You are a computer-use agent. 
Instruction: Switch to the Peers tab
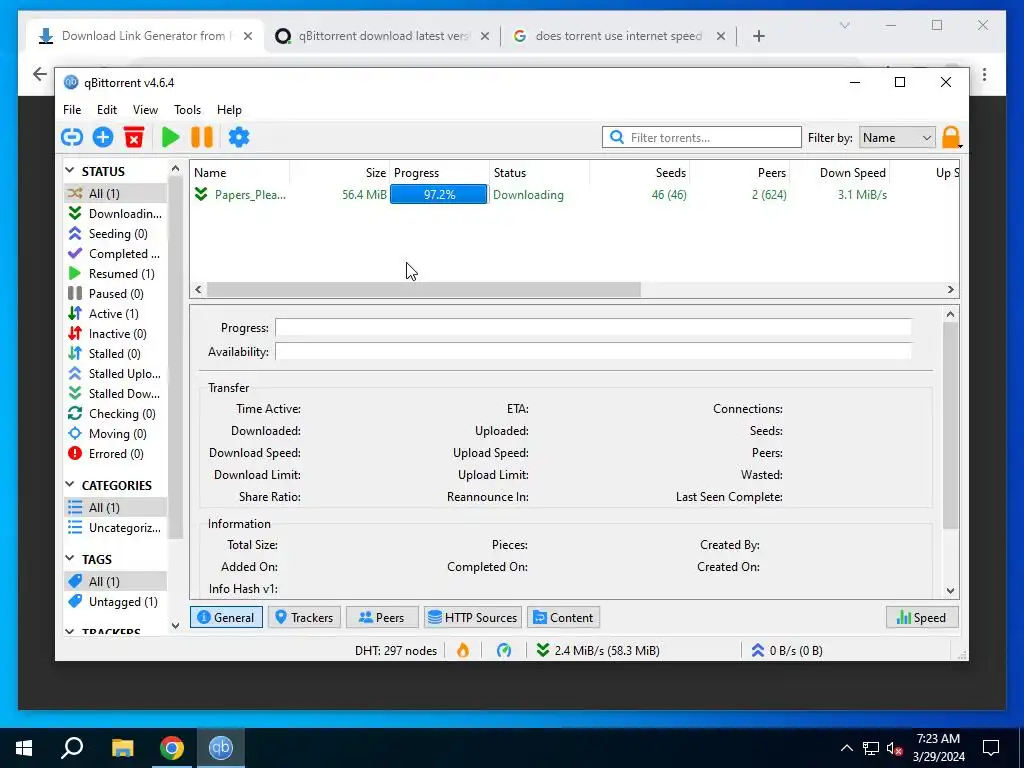[x=382, y=617]
